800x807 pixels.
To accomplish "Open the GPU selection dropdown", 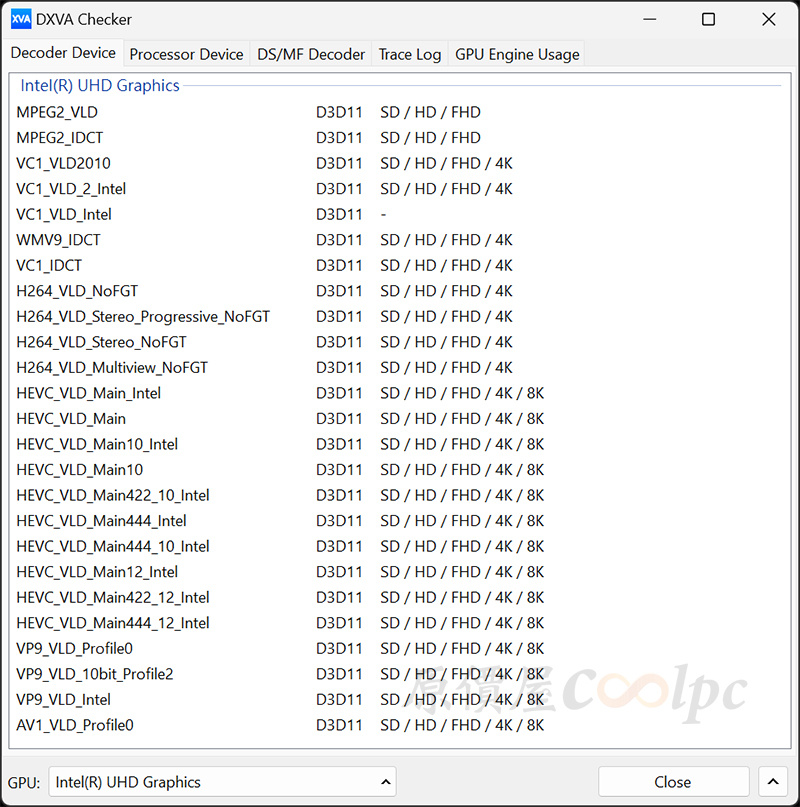I will point(222,782).
